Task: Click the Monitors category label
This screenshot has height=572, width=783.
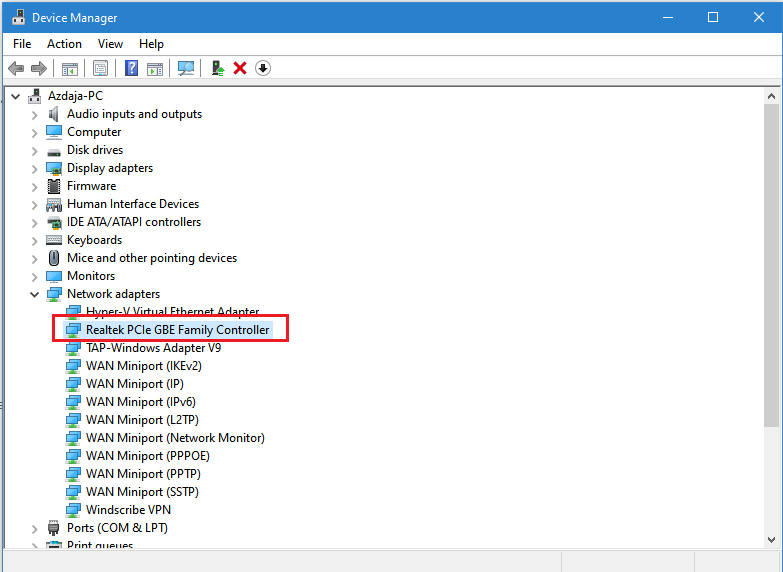Action: [x=91, y=276]
